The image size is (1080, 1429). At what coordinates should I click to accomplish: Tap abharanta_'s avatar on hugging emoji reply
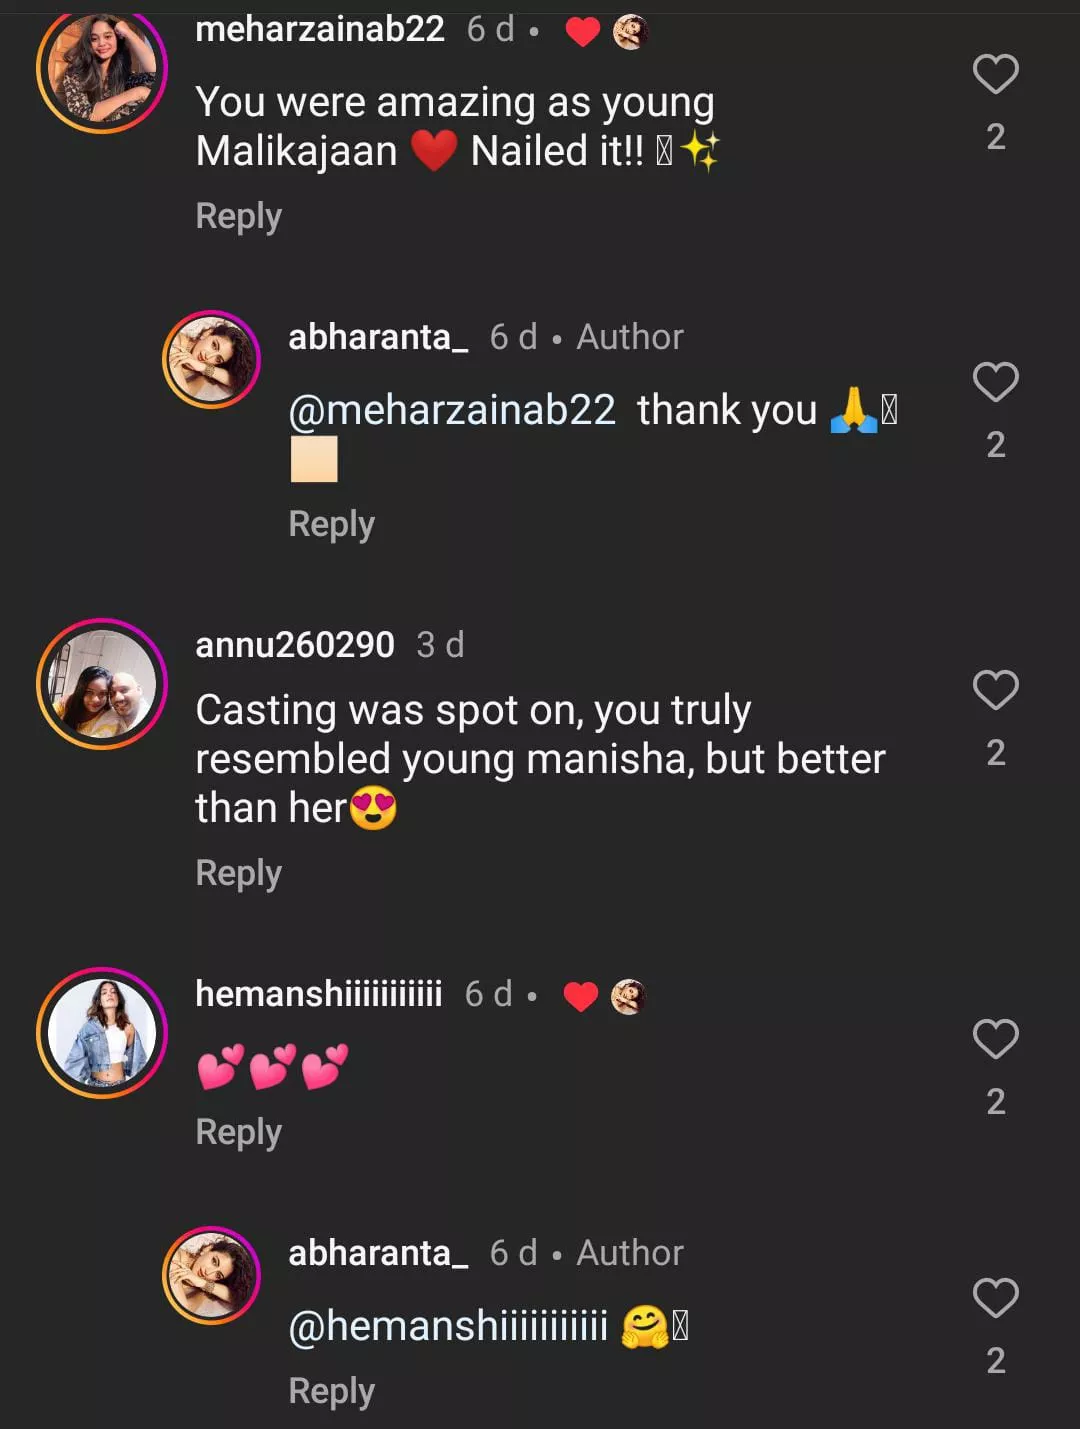point(211,1275)
